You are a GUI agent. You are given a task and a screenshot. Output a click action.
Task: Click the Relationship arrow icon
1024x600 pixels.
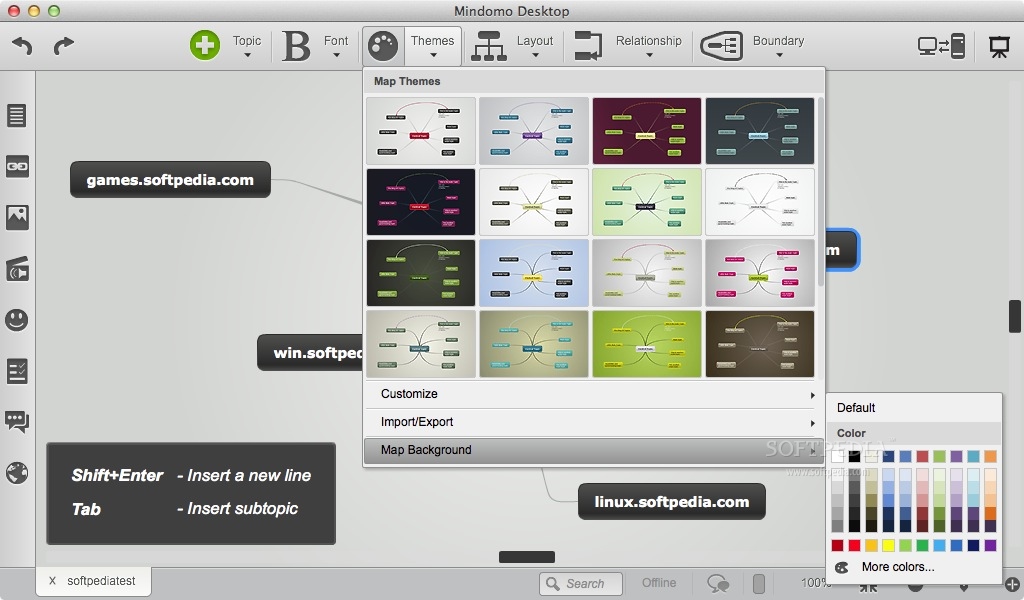588,46
